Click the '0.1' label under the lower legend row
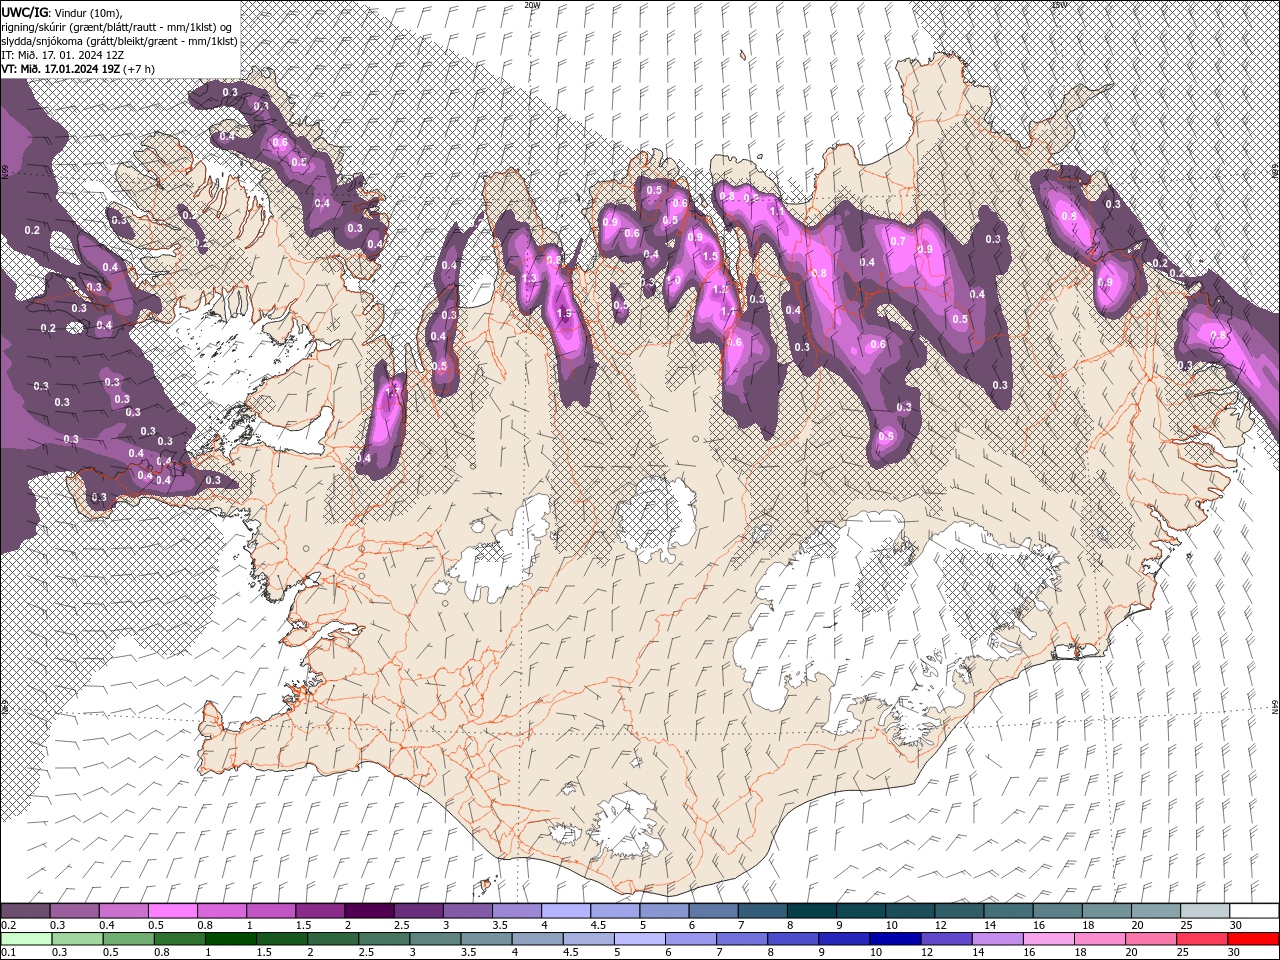Screen dimensions: 1280x960 (8, 953)
